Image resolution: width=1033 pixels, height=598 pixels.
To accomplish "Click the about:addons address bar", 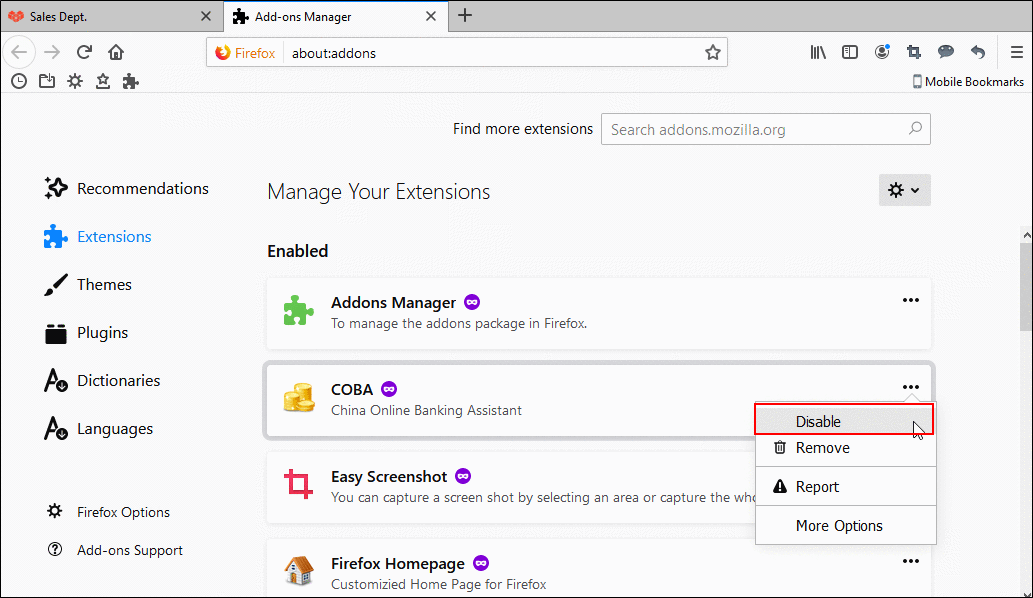I will click(x=494, y=53).
